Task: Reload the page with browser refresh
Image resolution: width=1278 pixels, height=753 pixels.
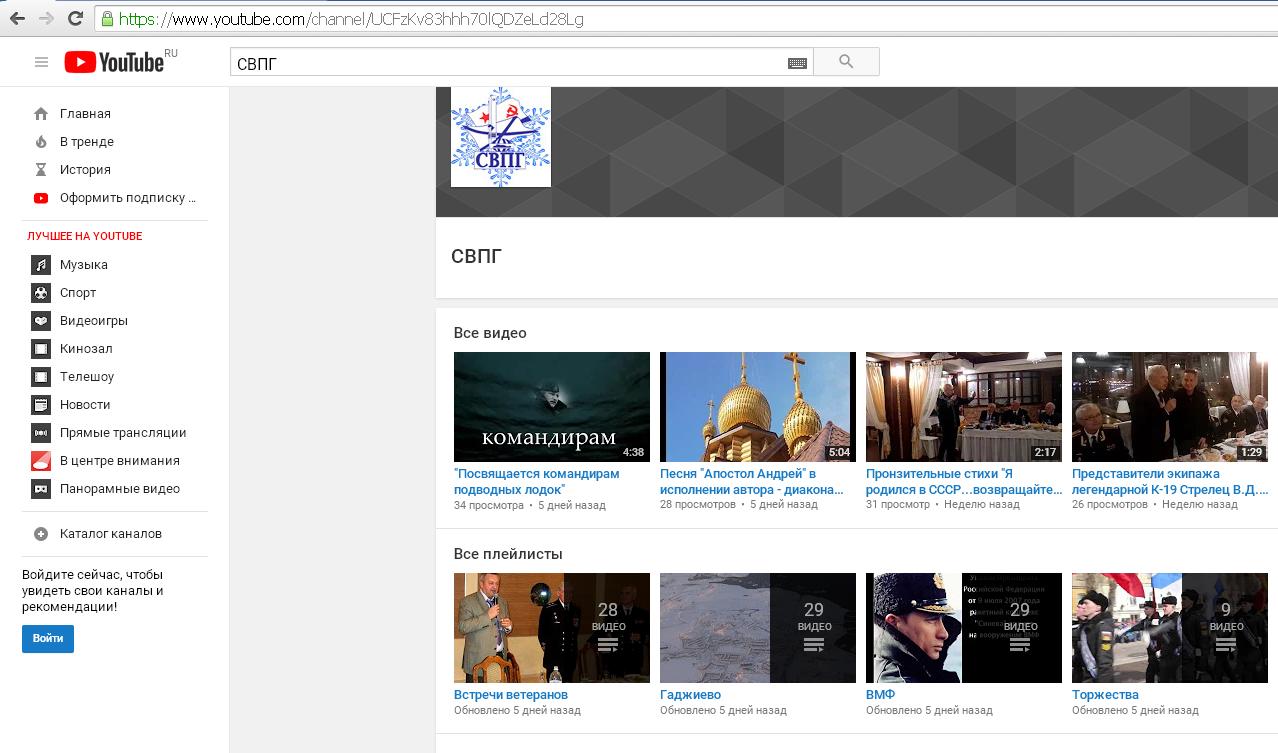Action: pos(75,19)
